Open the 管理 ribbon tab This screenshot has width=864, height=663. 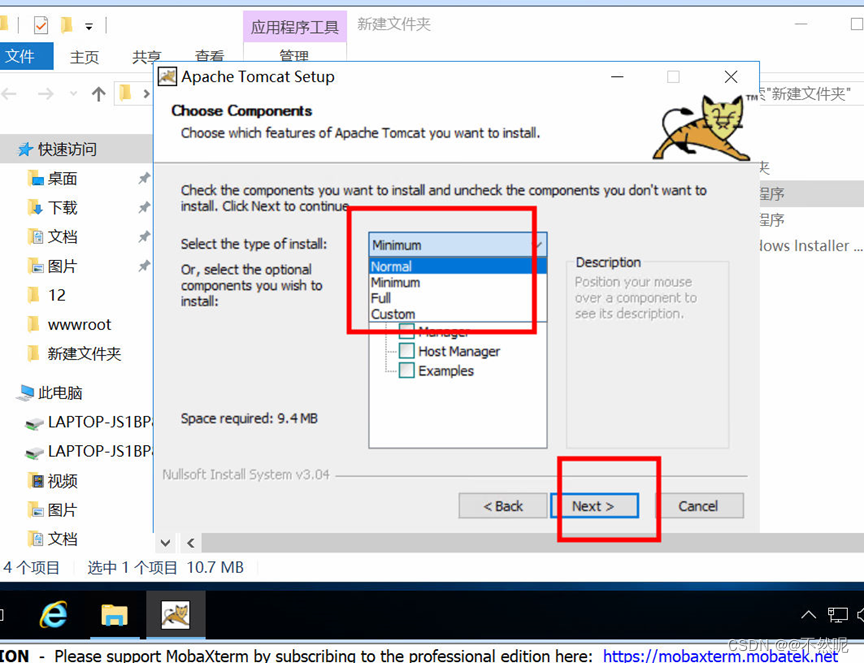pyautogui.click(x=294, y=55)
